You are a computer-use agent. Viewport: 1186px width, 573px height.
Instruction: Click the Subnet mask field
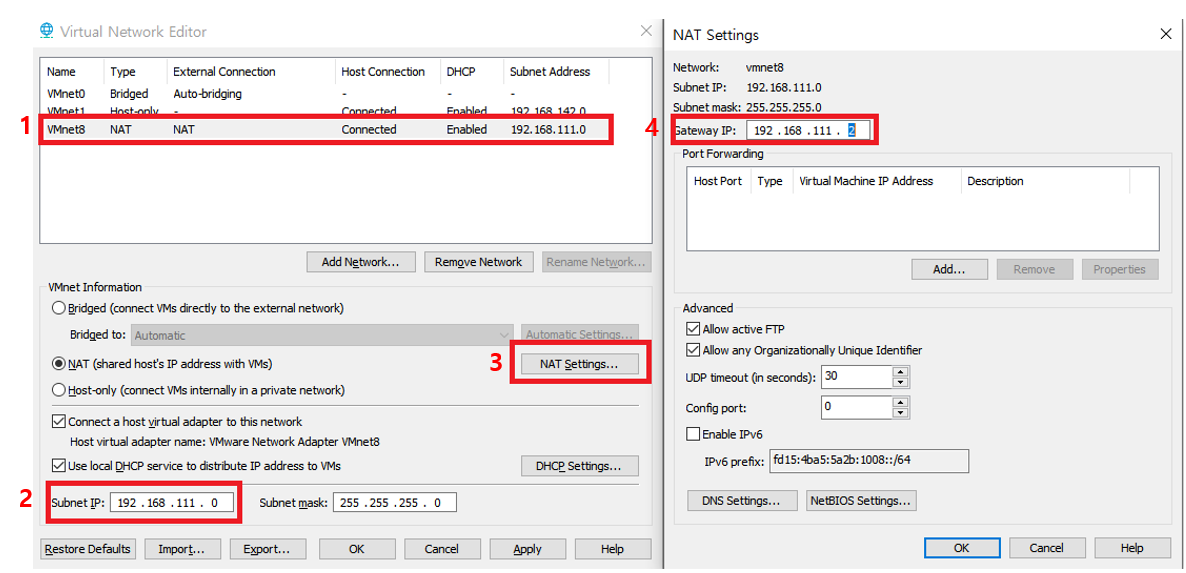tap(395, 503)
